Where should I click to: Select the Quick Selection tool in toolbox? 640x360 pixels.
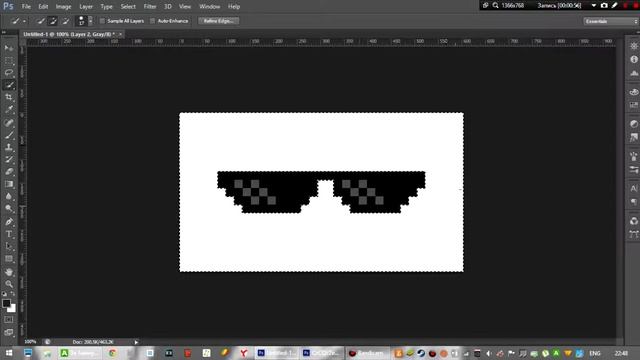9,85
